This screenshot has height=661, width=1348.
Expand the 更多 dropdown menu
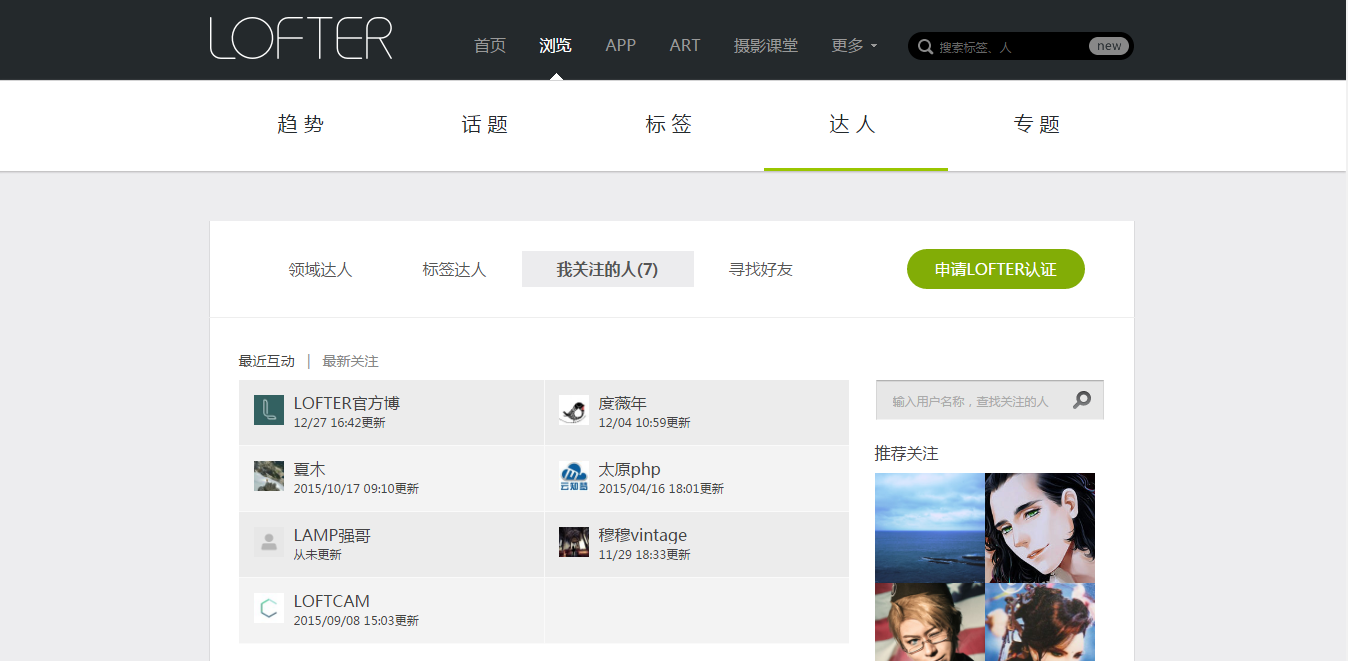click(x=854, y=46)
